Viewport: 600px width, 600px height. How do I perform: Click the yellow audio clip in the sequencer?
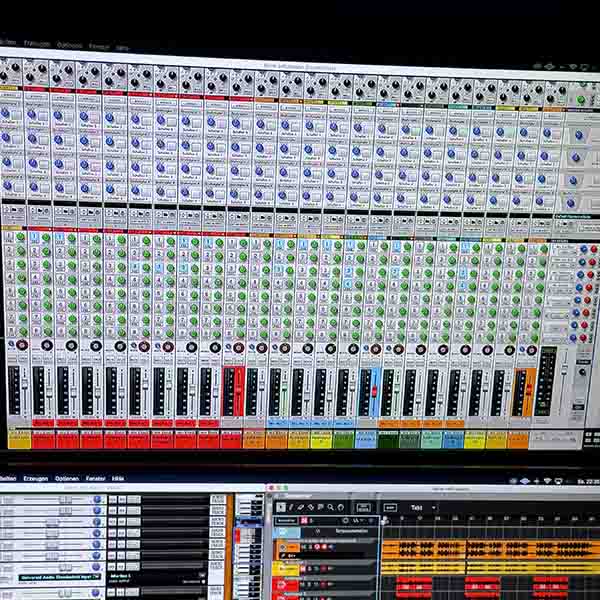tap(491, 568)
